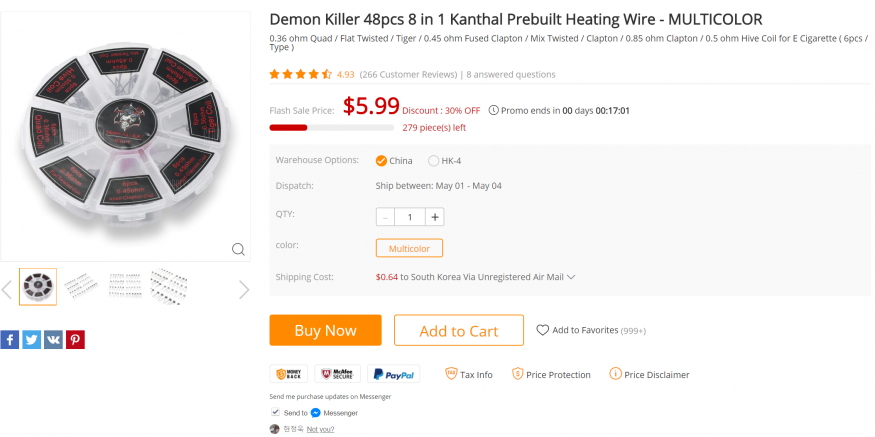Choose the Multicolor color option
The height and width of the screenshot is (437, 875).
(409, 248)
